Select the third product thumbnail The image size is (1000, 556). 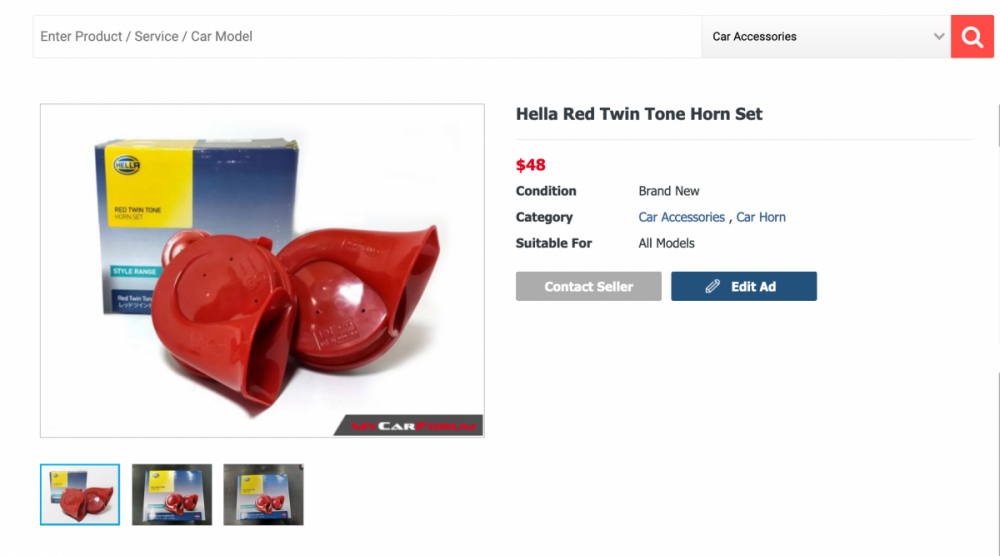pos(263,494)
